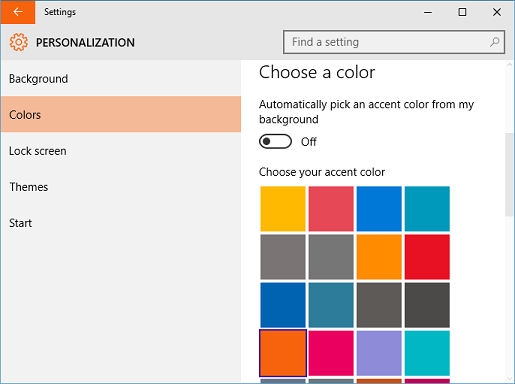This screenshot has height=384, width=515.
Task: Choose the teal blue swatch in top row
Action: (427, 209)
